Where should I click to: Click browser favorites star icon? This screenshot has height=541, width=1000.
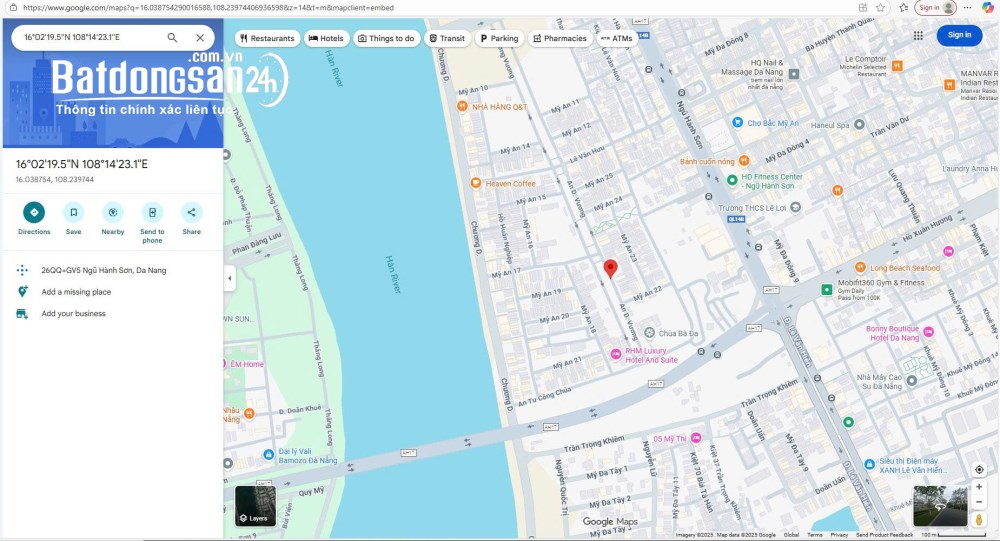tap(880, 8)
